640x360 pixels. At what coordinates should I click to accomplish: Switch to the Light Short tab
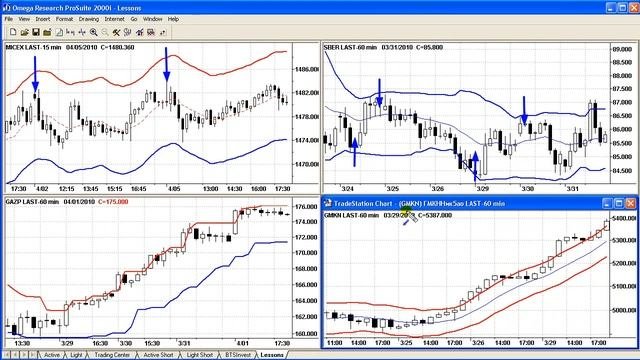tap(200, 355)
